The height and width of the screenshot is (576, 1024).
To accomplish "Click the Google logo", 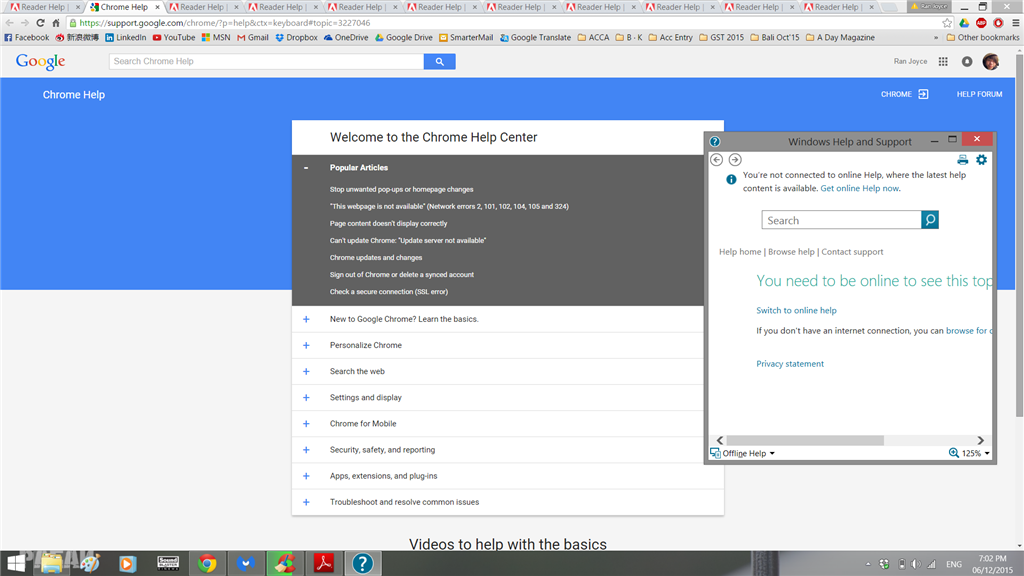I will [40, 61].
